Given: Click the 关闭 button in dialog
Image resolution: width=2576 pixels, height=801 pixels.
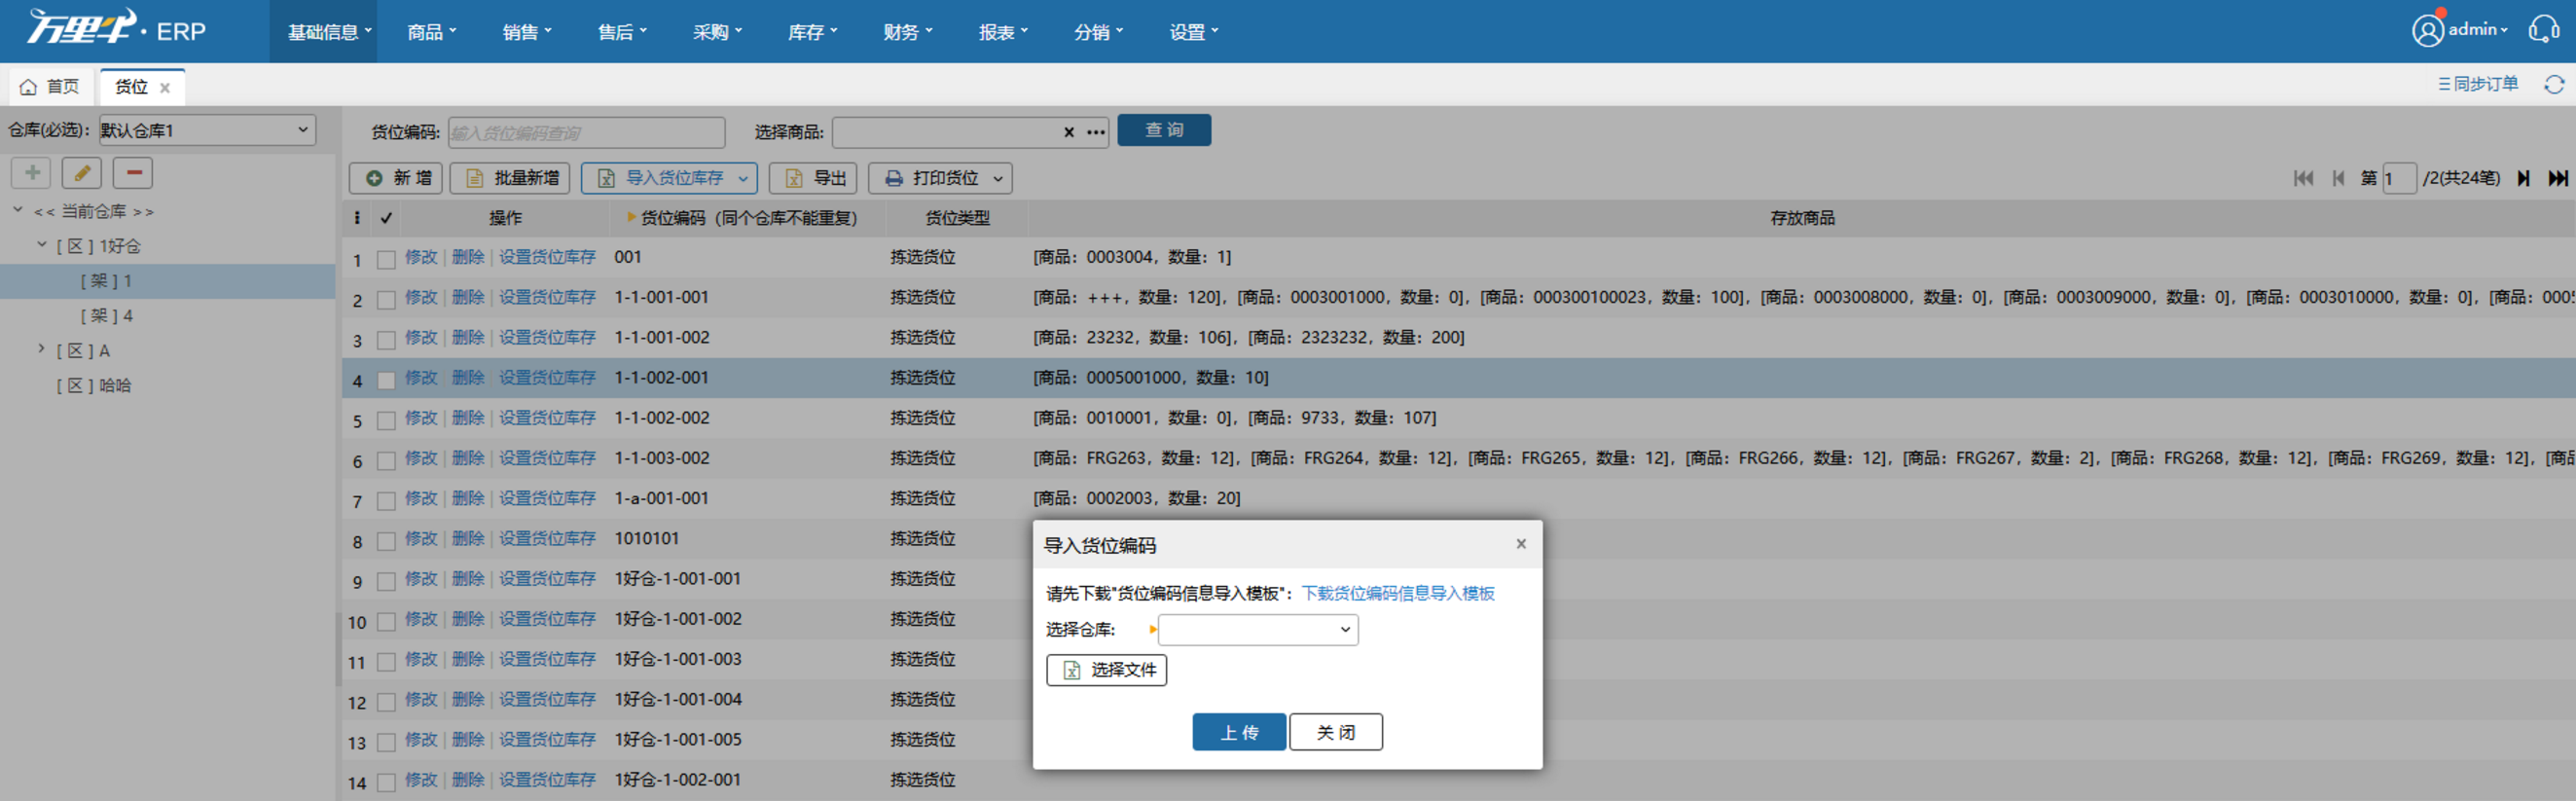Looking at the screenshot, I should pyautogui.click(x=1336, y=732).
